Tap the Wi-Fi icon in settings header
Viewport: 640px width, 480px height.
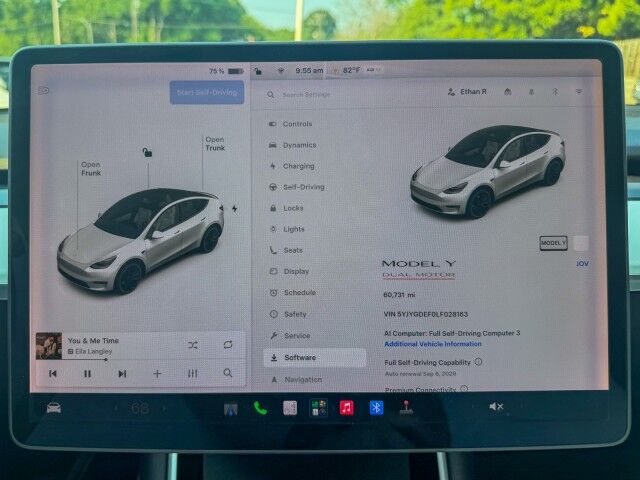(579, 92)
